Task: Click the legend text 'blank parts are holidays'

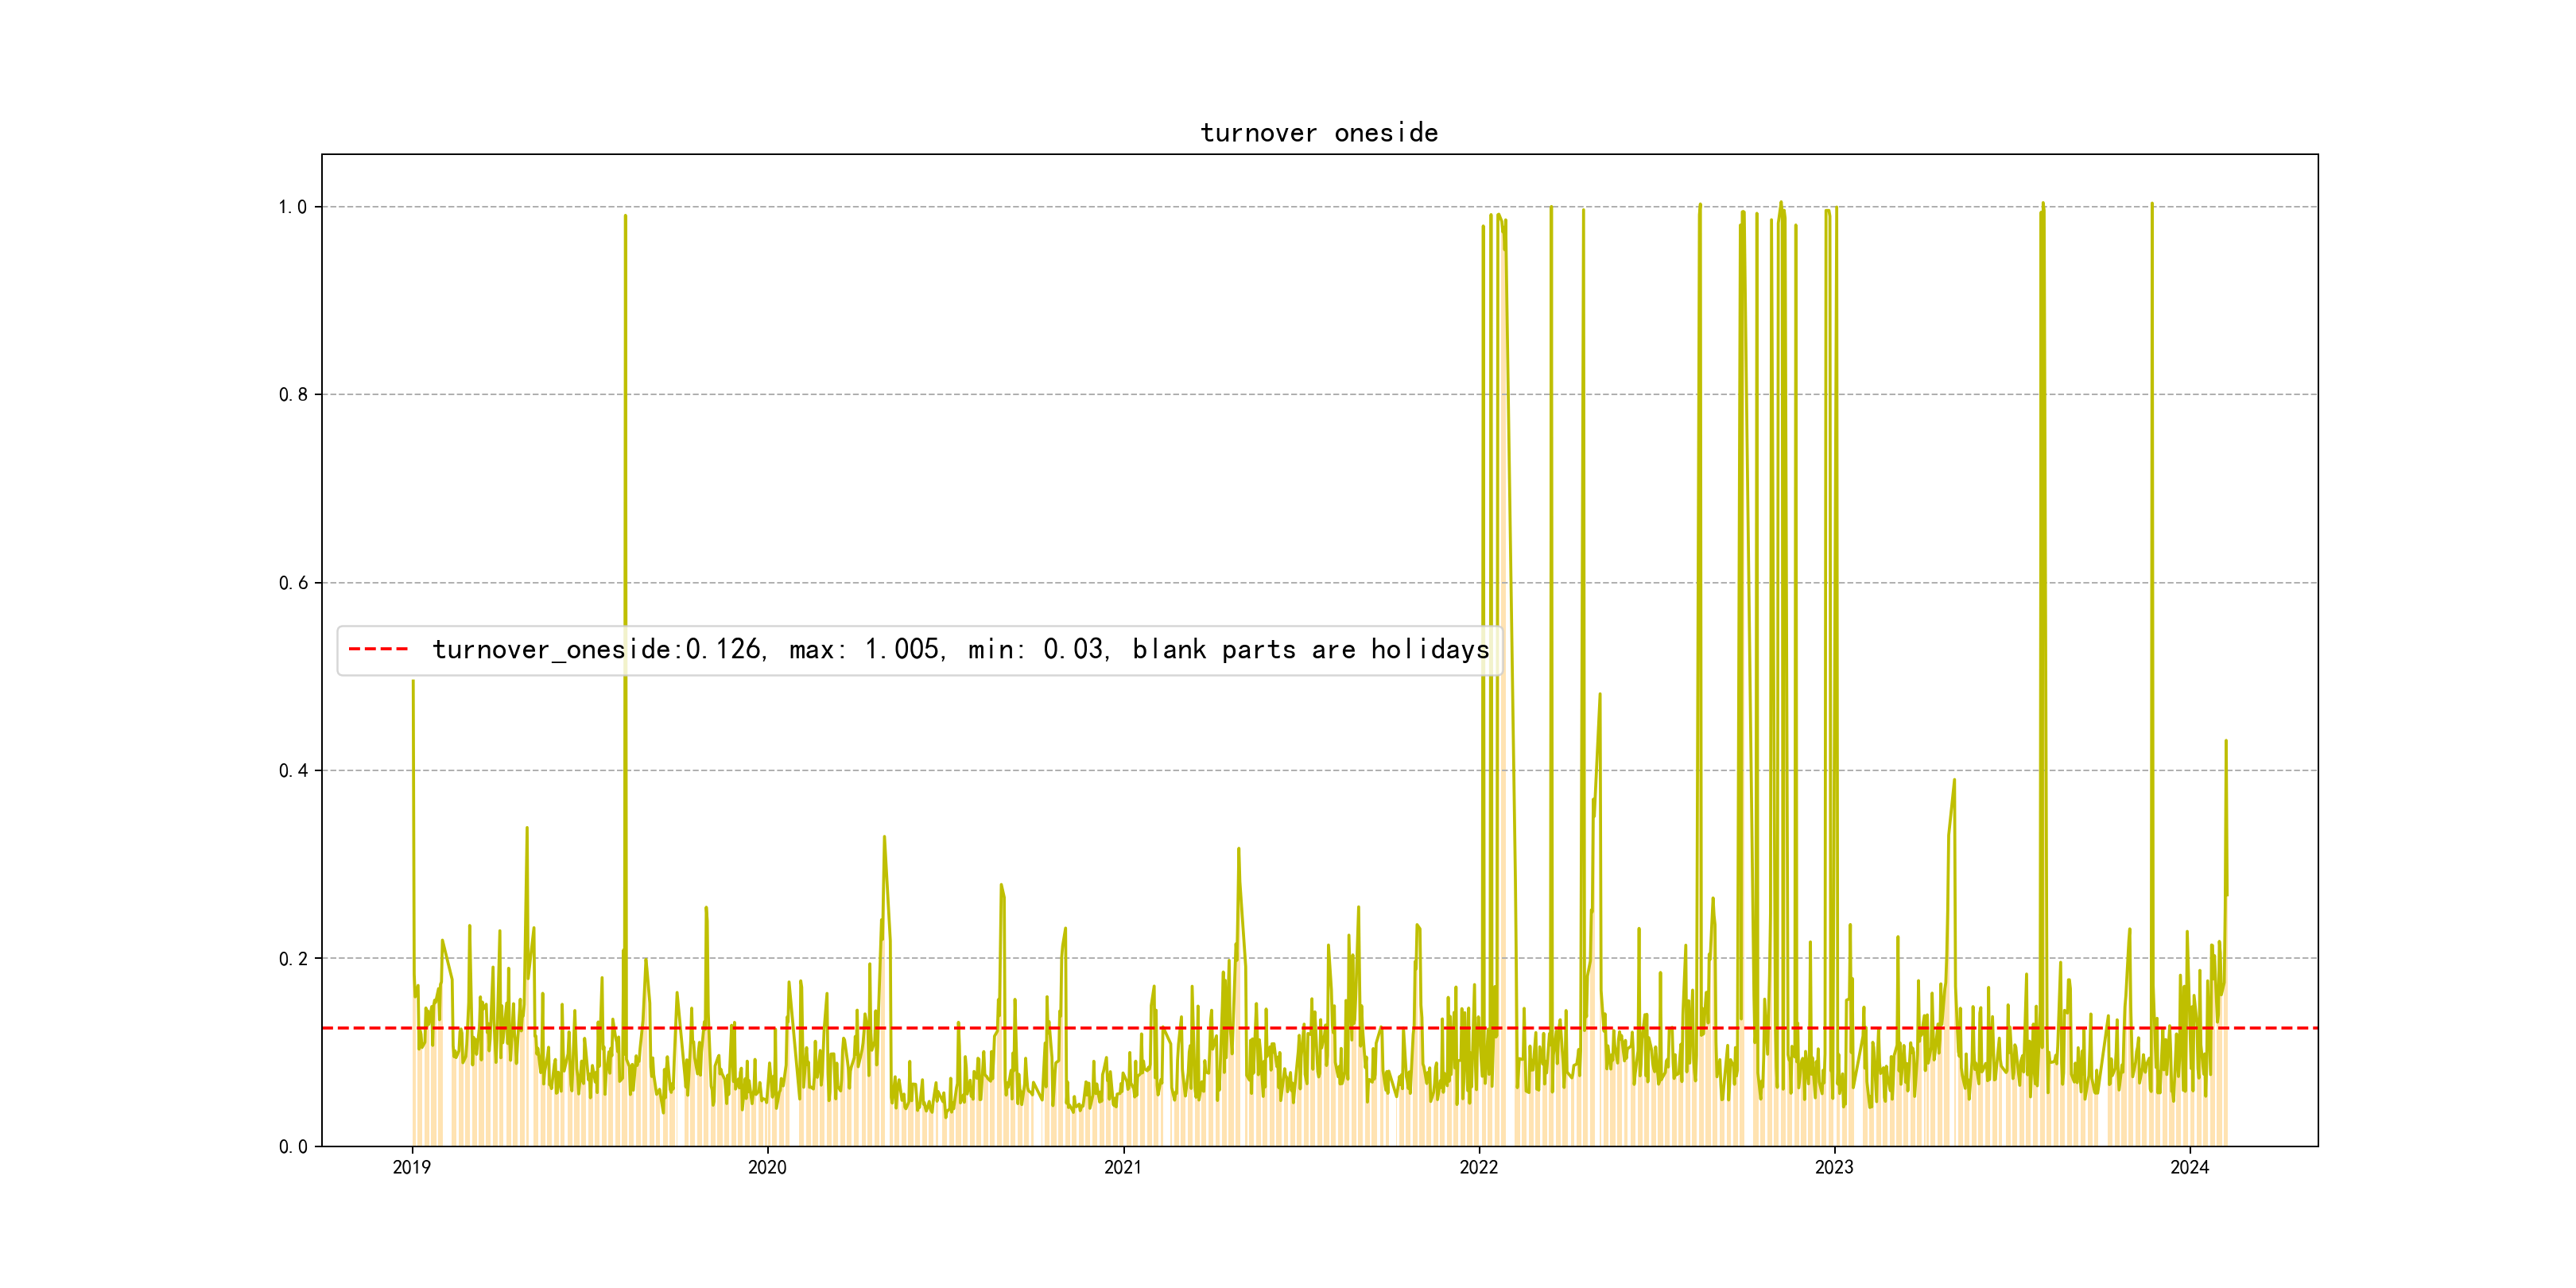Action: (x=1310, y=650)
